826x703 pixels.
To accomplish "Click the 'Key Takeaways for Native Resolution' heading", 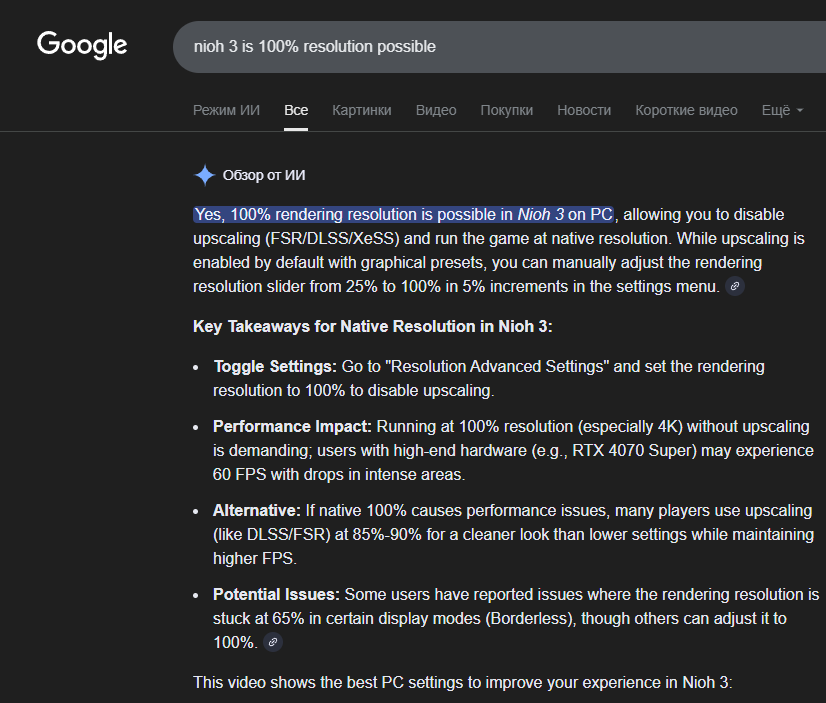I will (x=372, y=326).
